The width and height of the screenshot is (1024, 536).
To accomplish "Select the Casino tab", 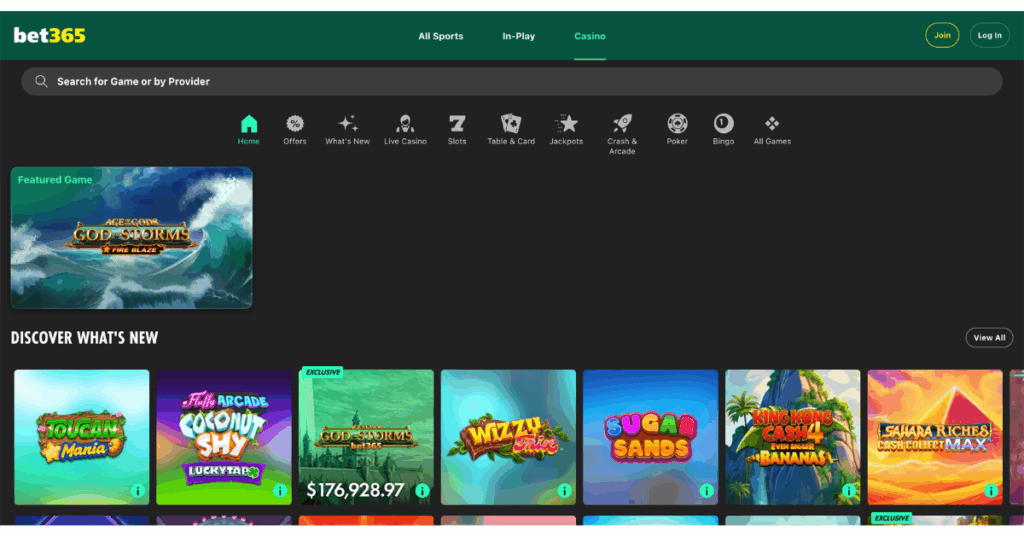I will 590,36.
